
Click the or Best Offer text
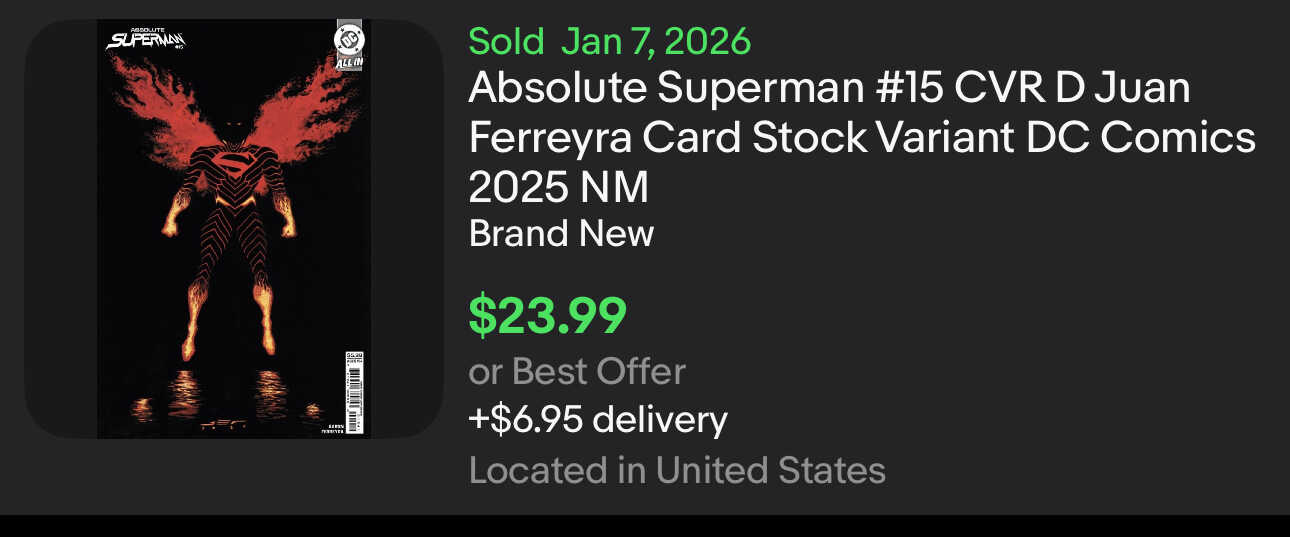pos(577,371)
